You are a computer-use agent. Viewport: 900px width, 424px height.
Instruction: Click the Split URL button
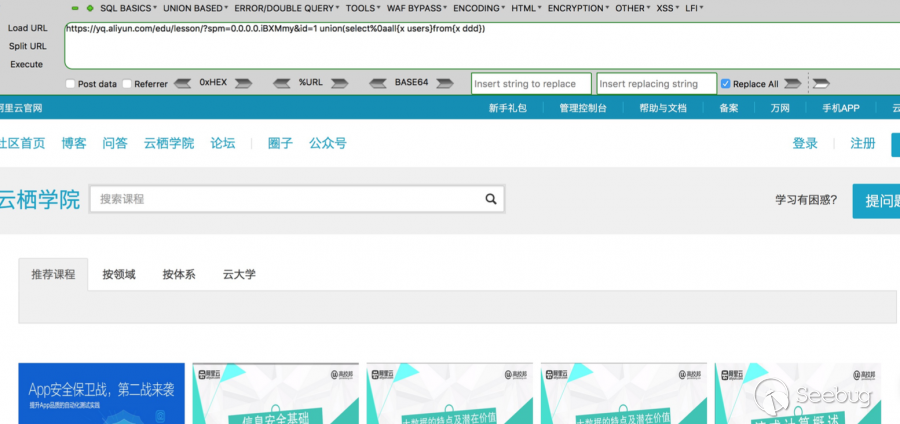[x=28, y=46]
